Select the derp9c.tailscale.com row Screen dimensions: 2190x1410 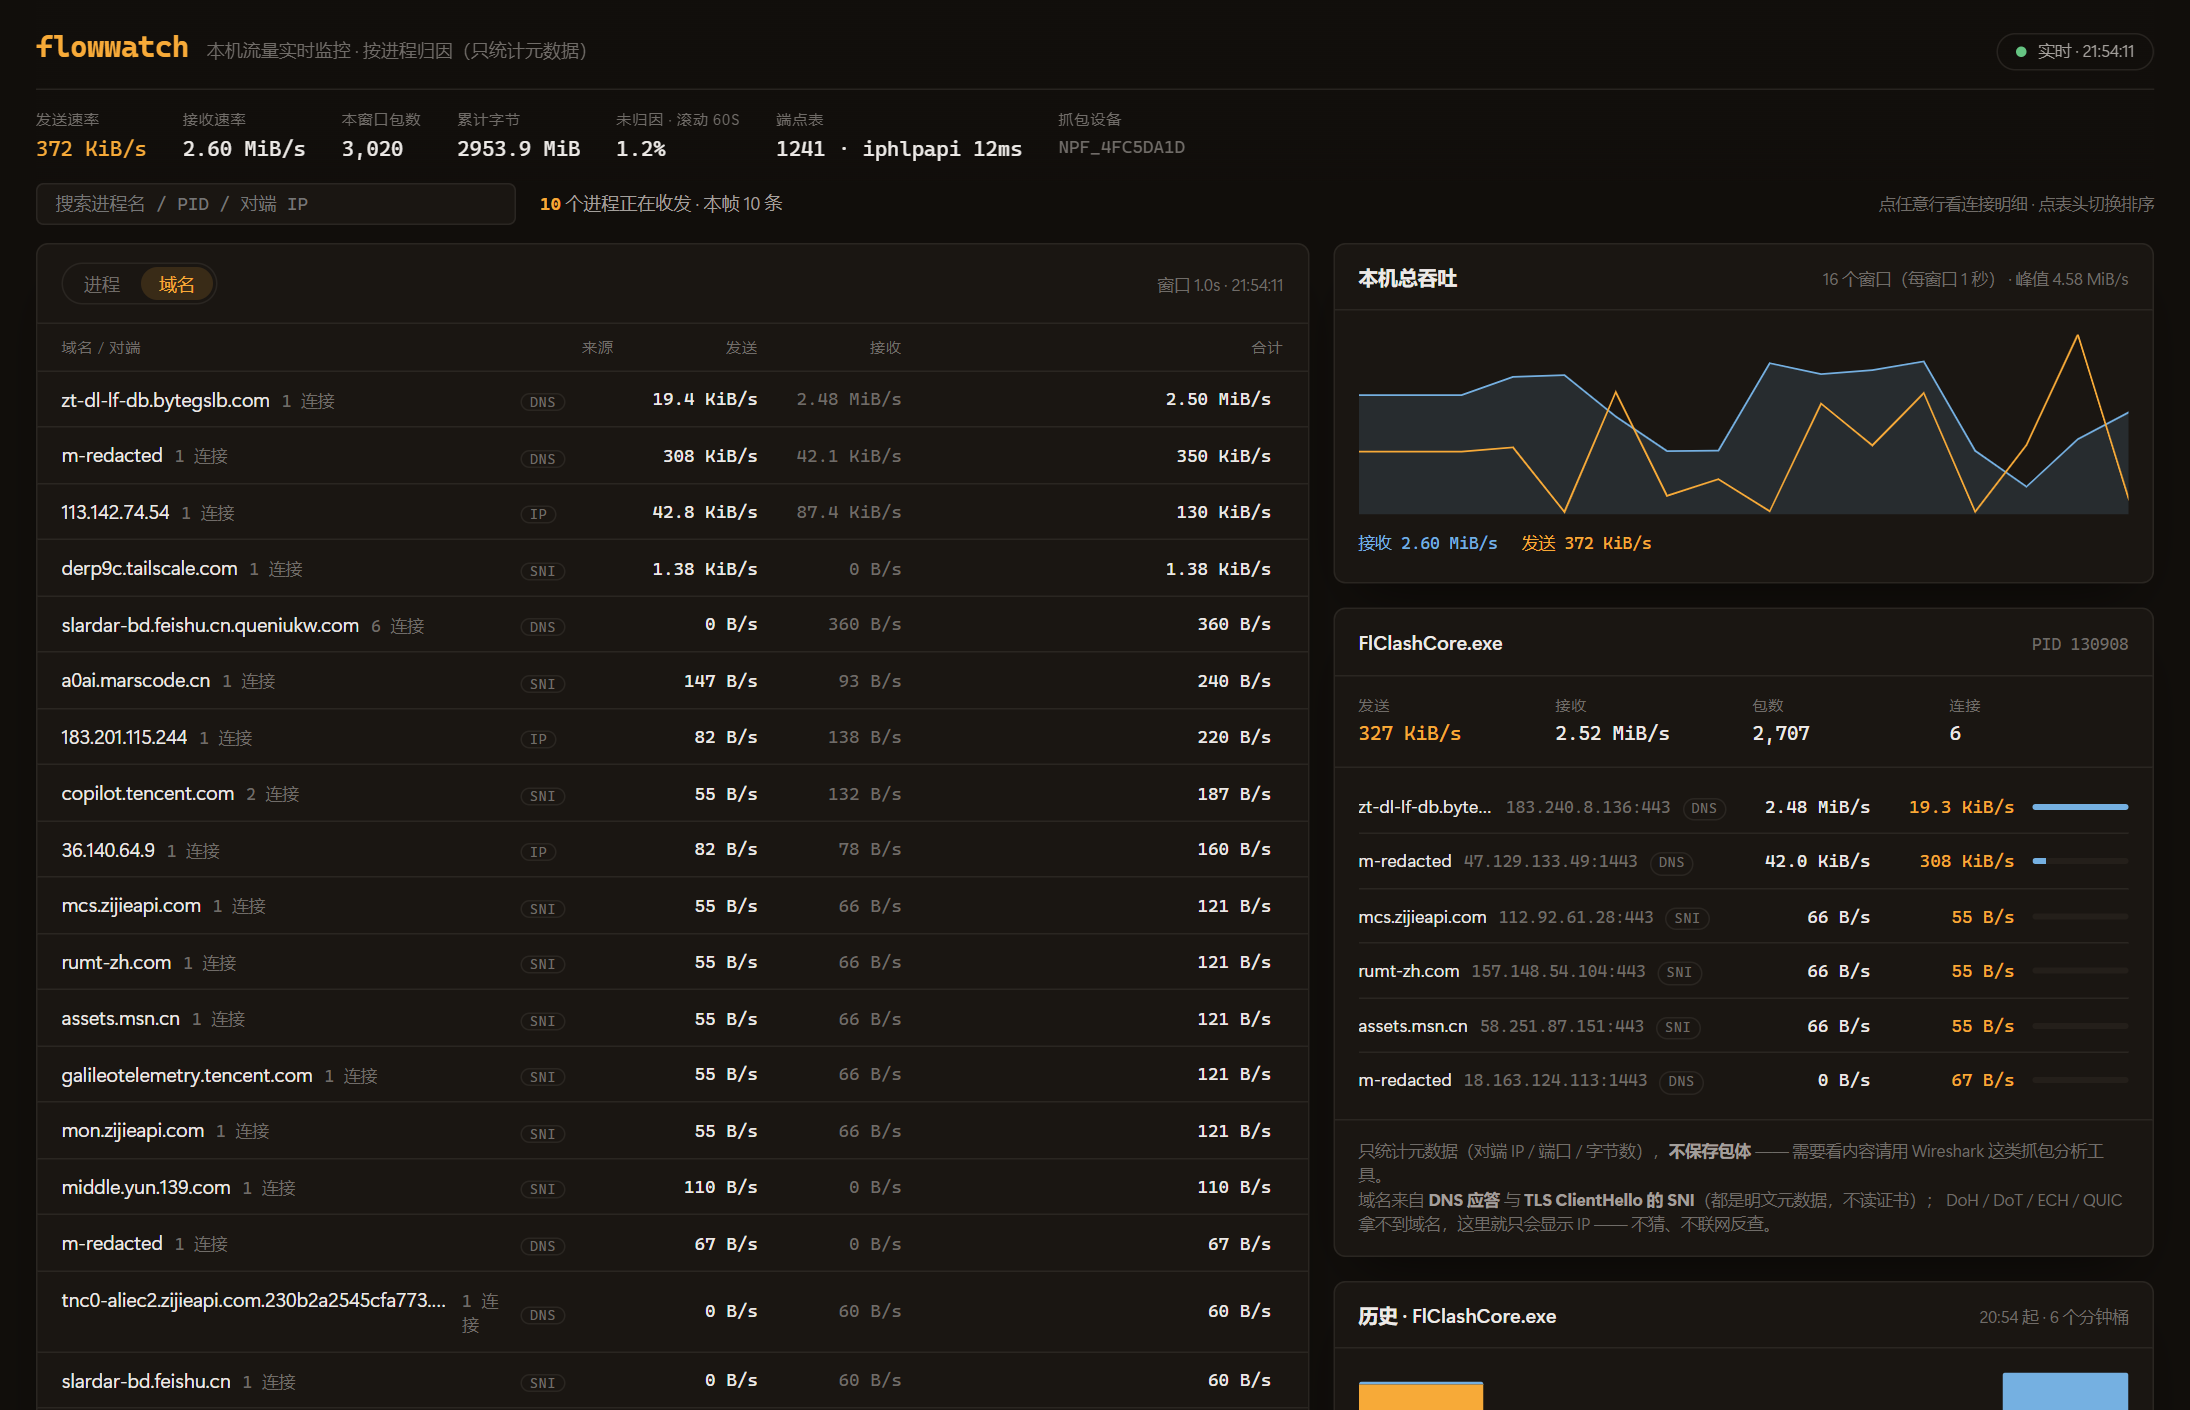point(672,568)
